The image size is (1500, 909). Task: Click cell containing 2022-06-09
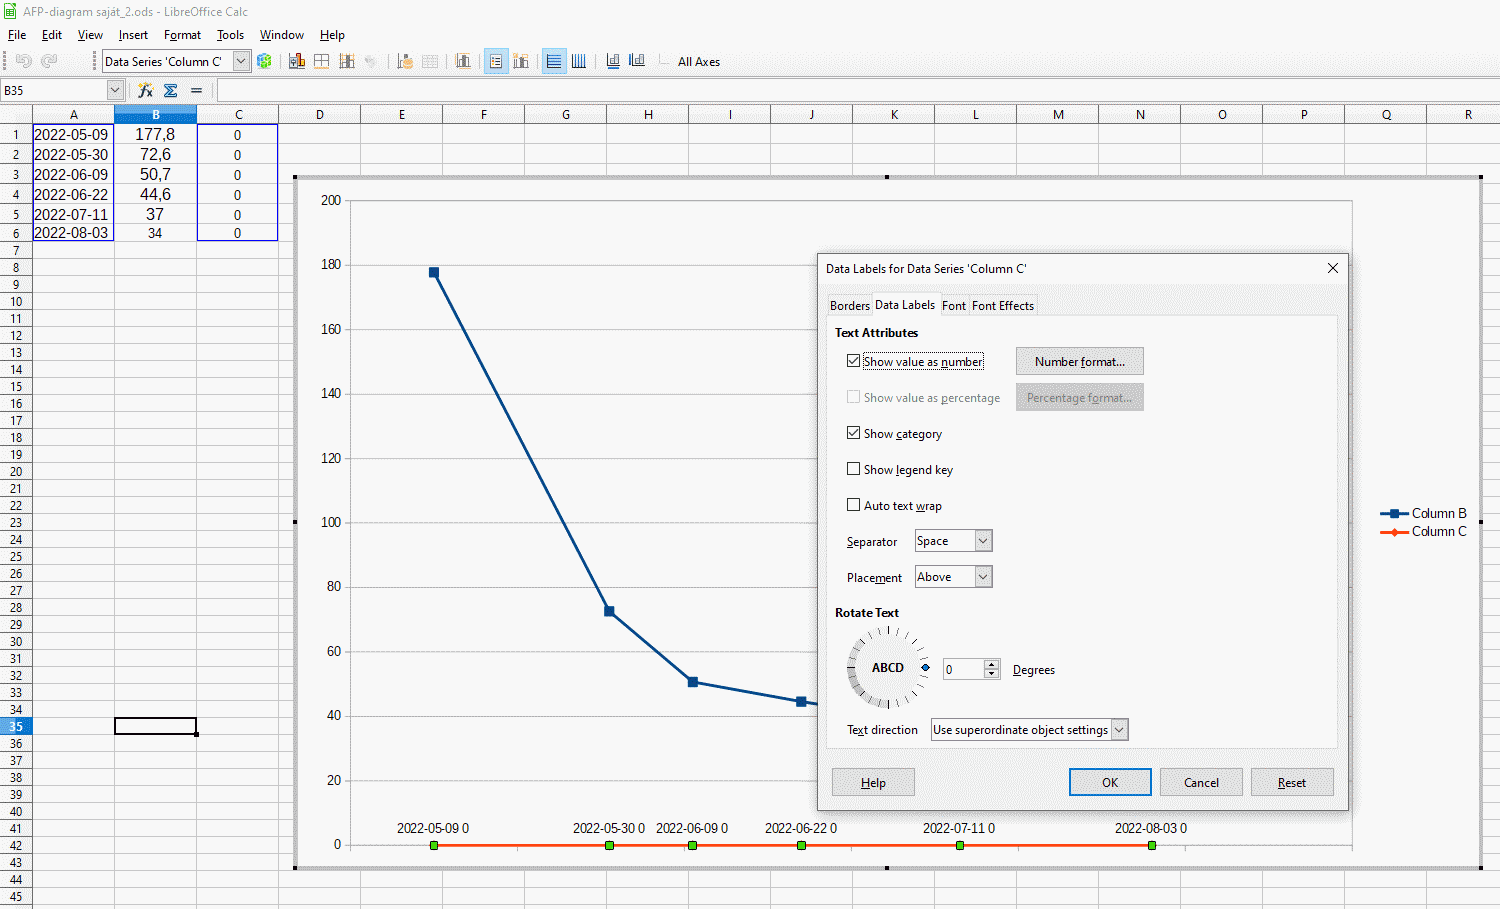pyautogui.click(x=72, y=174)
